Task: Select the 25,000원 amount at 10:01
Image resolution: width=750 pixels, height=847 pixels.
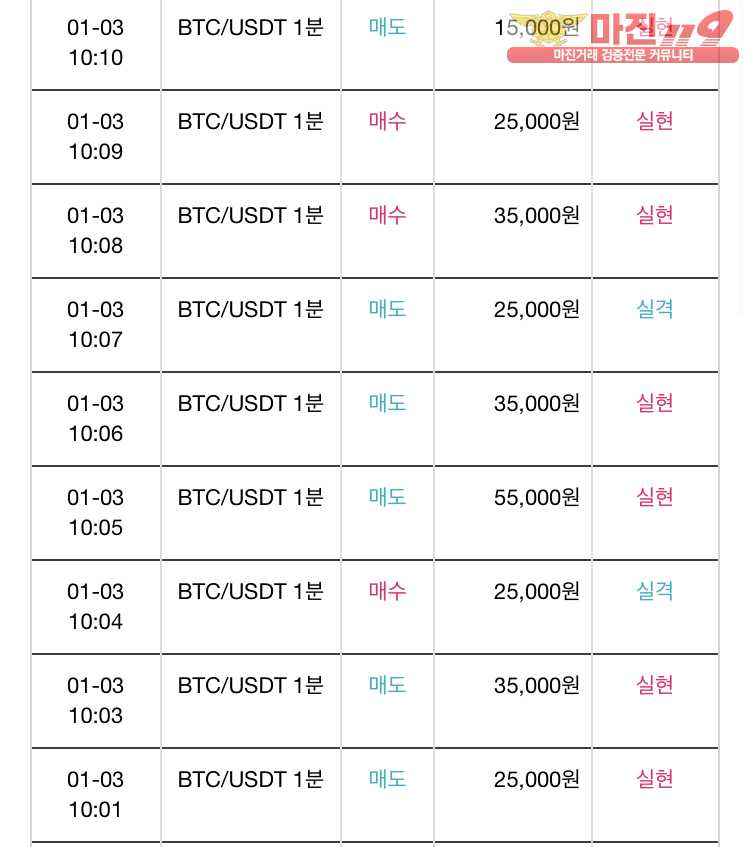Action: point(537,779)
